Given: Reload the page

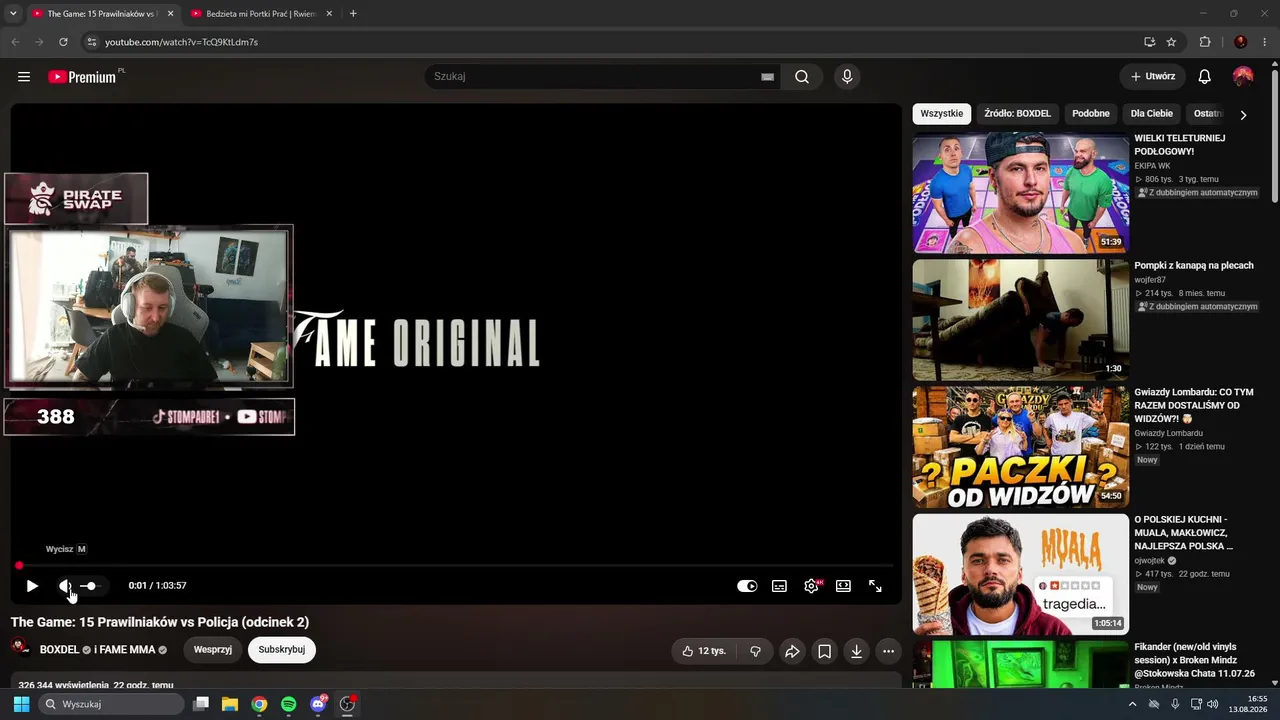Looking at the screenshot, I should click(x=63, y=42).
